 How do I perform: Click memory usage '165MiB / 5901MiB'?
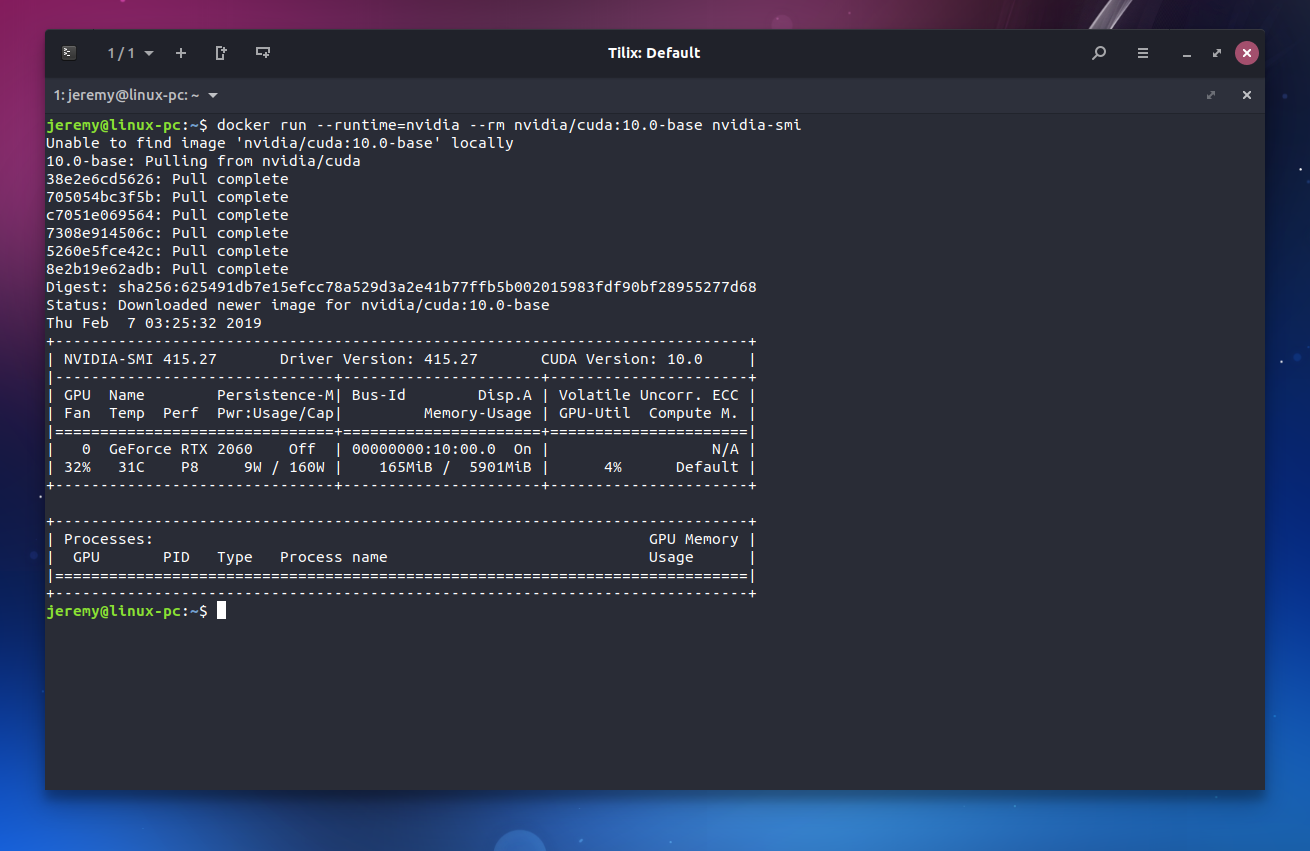(x=455, y=467)
